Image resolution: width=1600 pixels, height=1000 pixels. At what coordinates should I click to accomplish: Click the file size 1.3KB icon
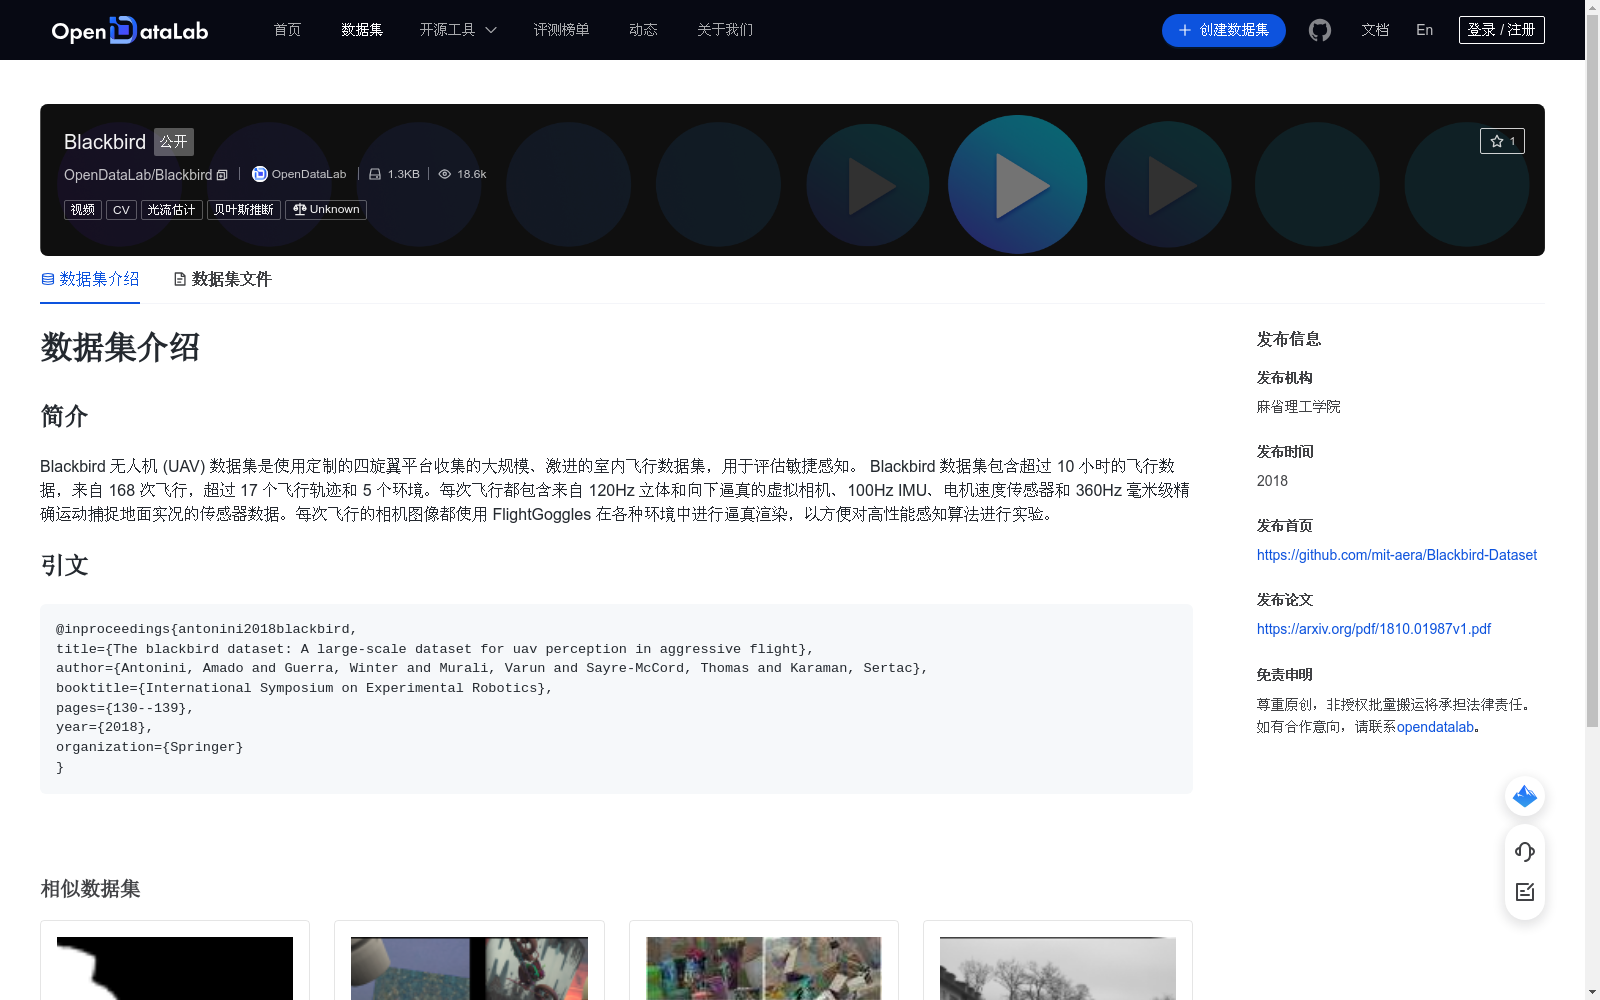[375, 174]
